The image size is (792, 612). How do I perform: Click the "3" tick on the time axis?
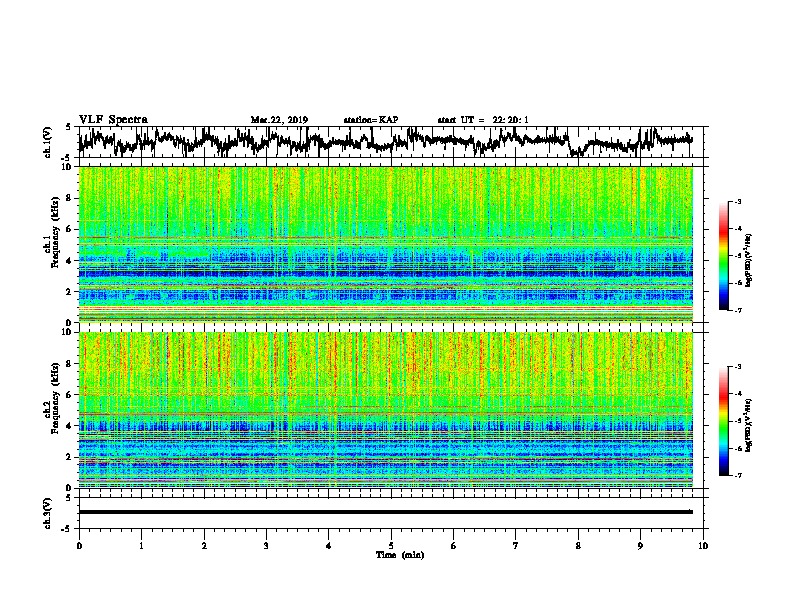click(266, 546)
